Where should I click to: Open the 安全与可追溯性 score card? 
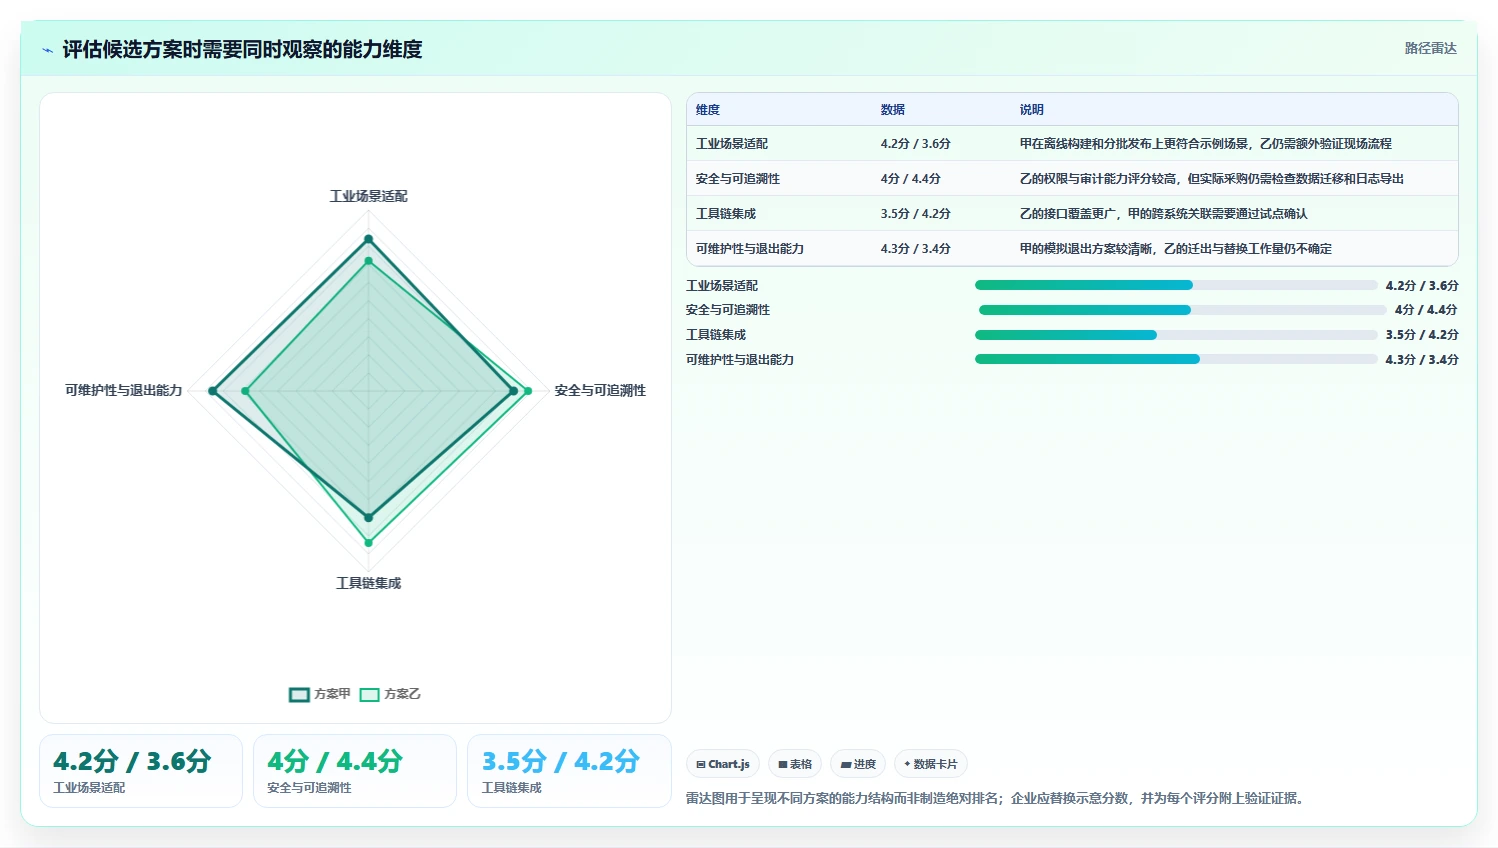point(355,771)
